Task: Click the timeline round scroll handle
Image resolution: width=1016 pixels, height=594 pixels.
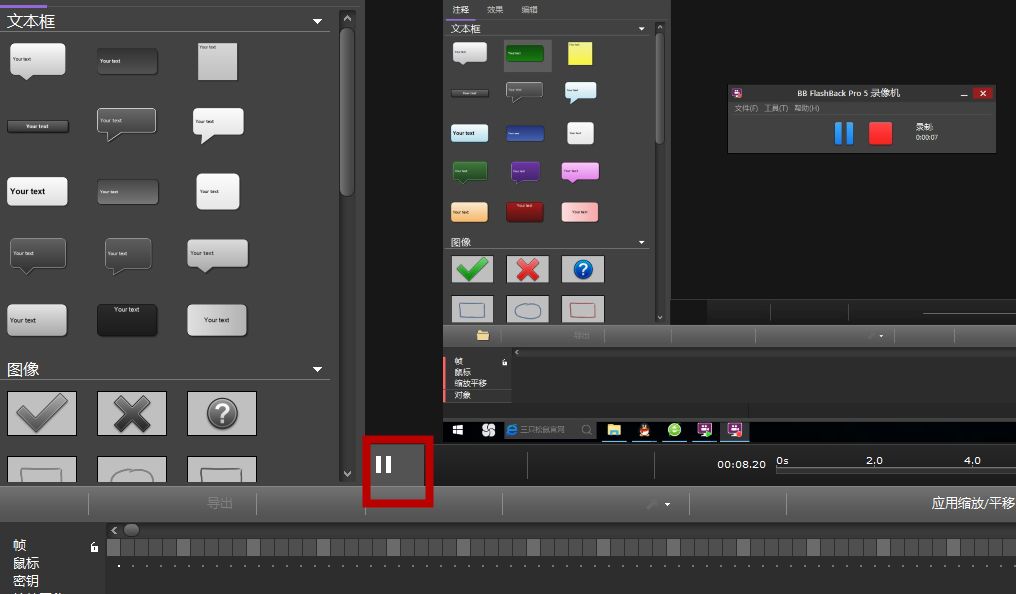Action: coord(131,530)
